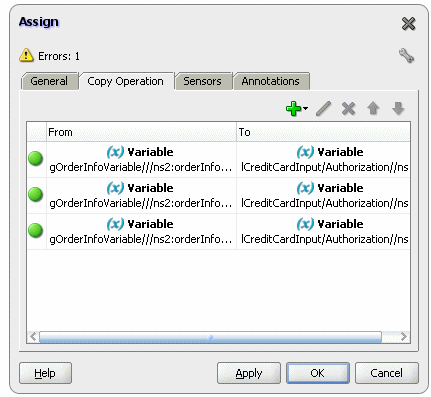
Task: Open the dropdown arrow beside the green plus
Action: [305, 108]
